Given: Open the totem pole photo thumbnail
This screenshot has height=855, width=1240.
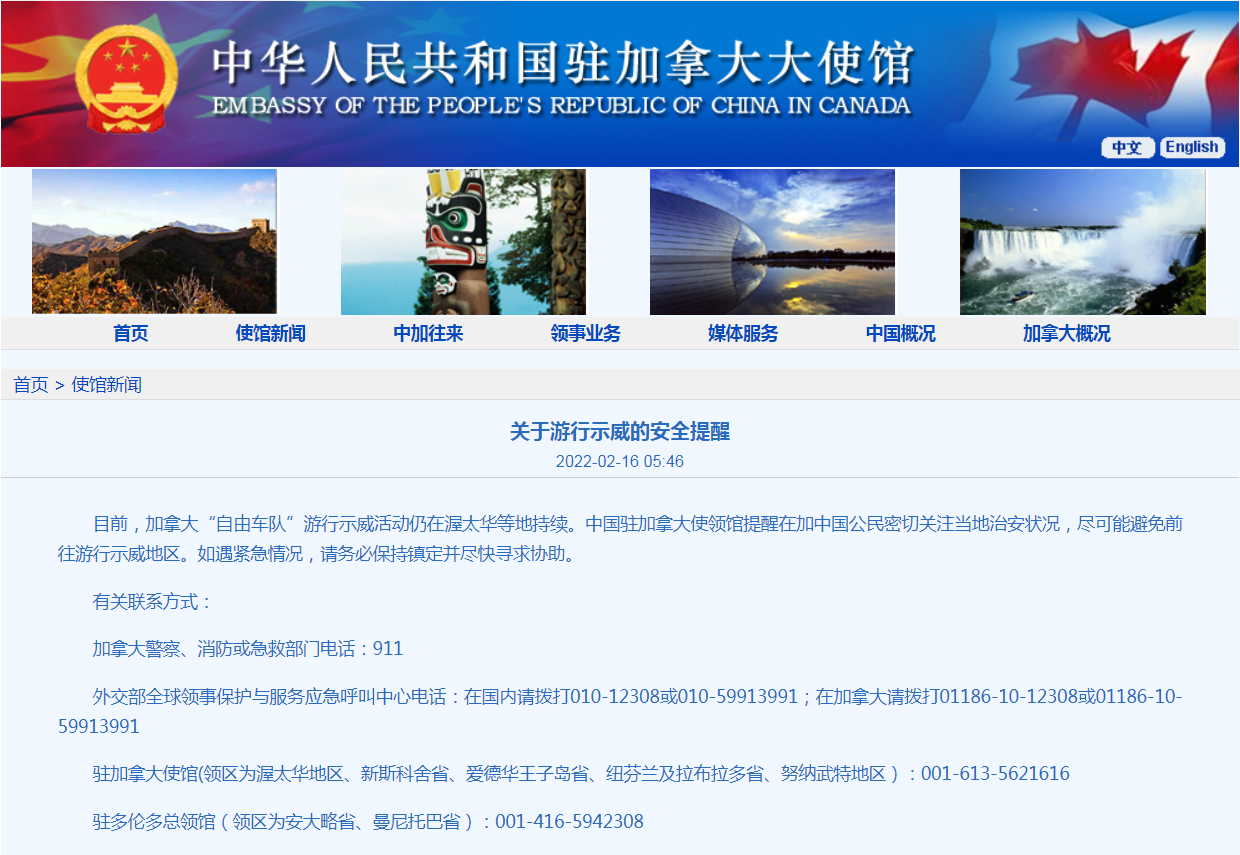Looking at the screenshot, I should coord(463,242).
